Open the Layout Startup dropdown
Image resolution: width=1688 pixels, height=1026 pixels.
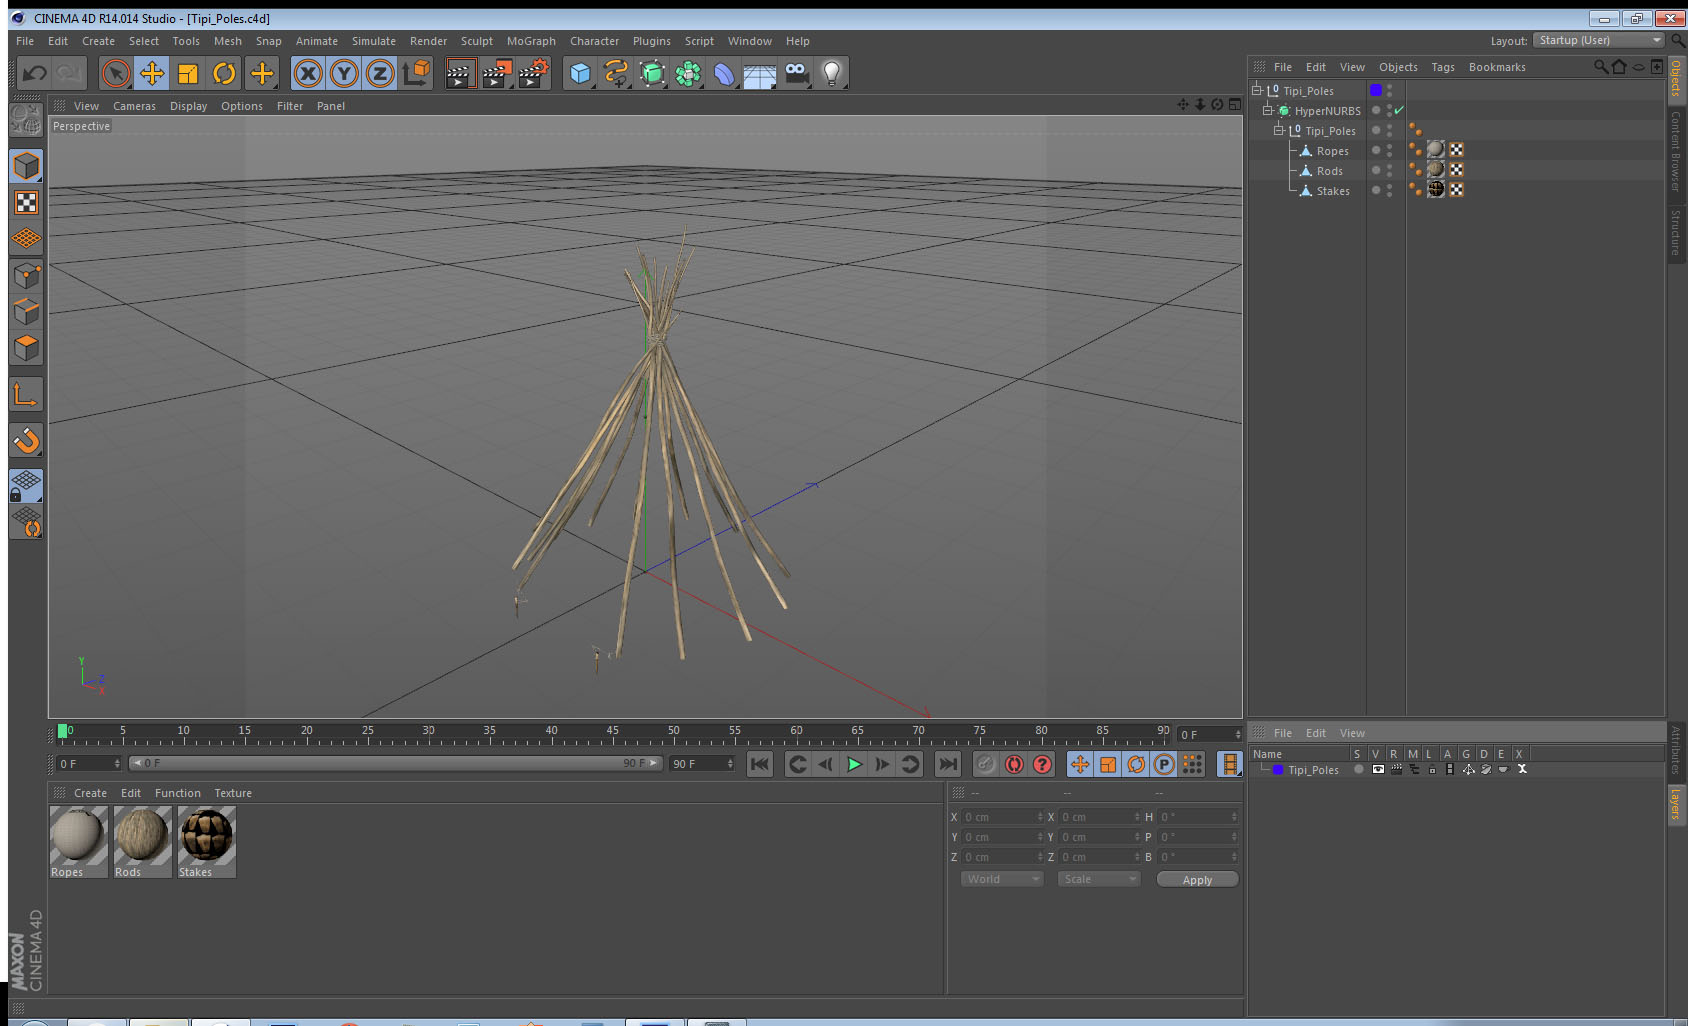1598,40
